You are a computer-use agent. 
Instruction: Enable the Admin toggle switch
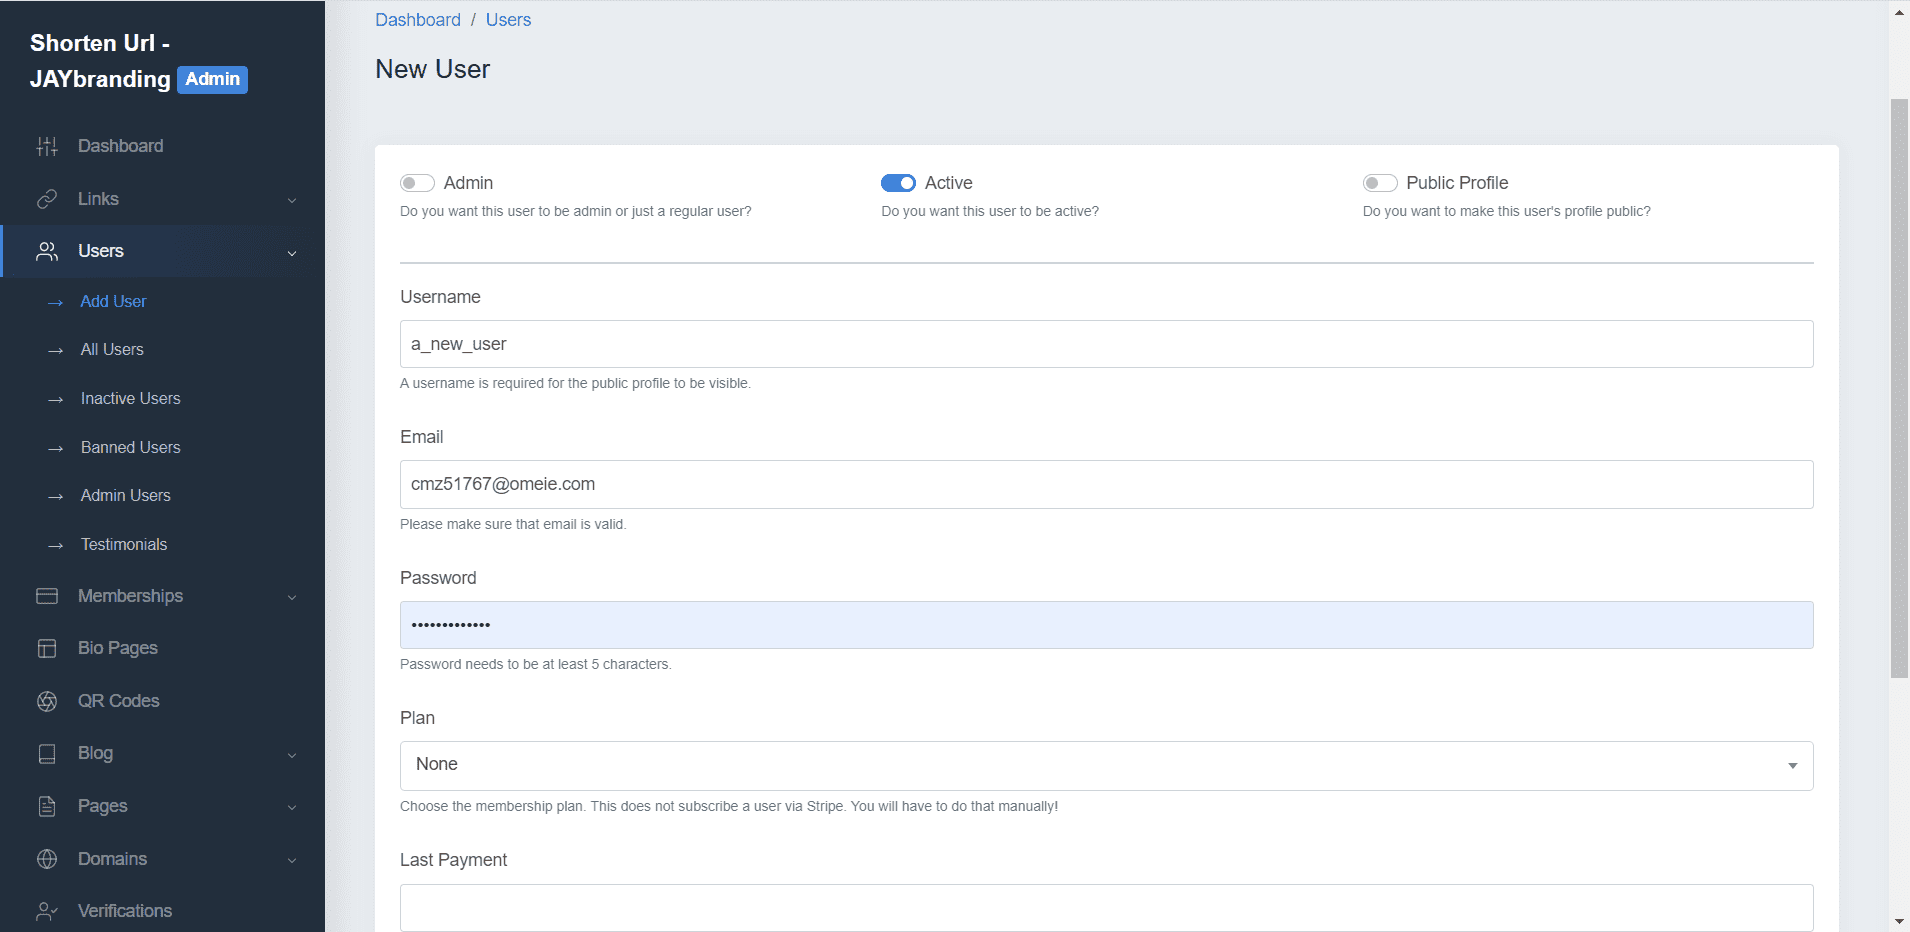click(x=417, y=183)
